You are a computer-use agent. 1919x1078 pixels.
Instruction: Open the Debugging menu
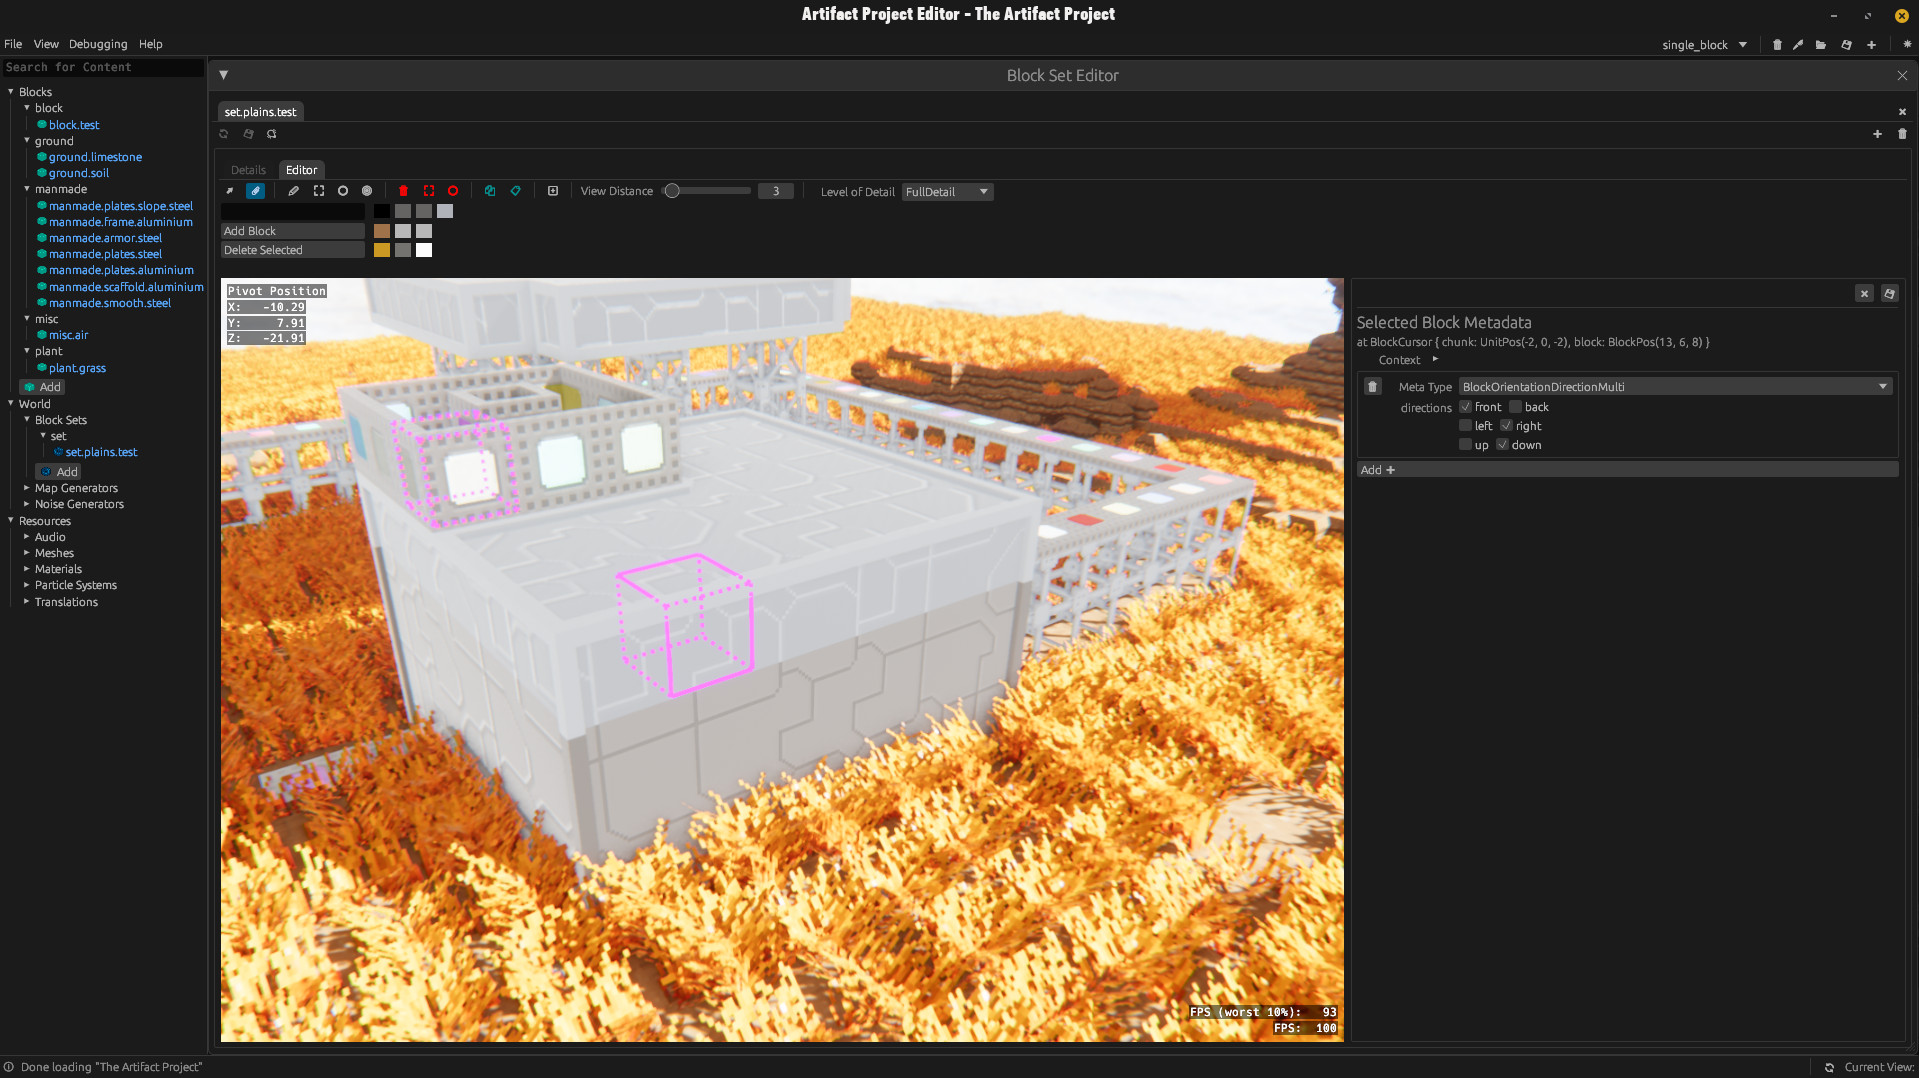coord(98,44)
